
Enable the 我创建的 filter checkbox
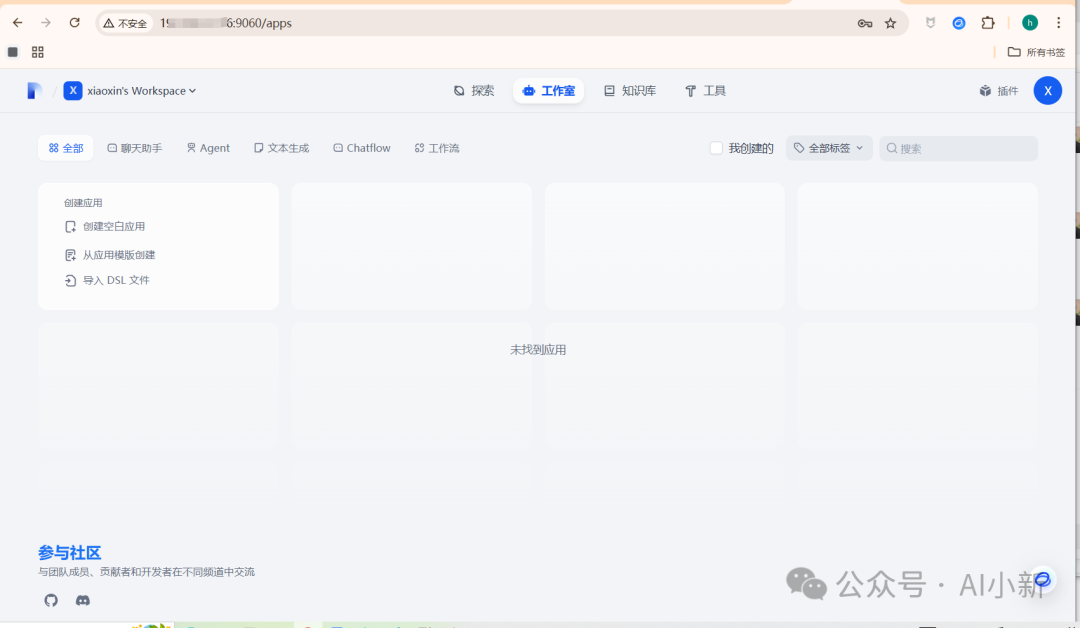(x=716, y=147)
